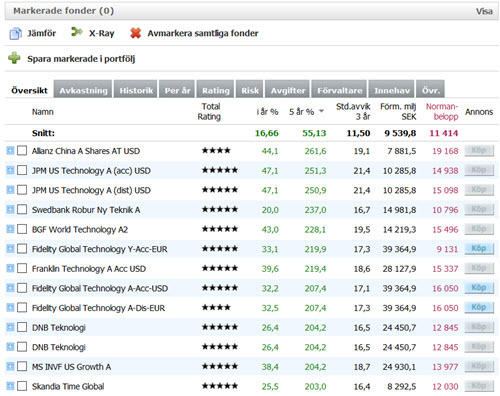Click Köp button for Fidelity Global Technology Y-Acc-EUR

479,249
